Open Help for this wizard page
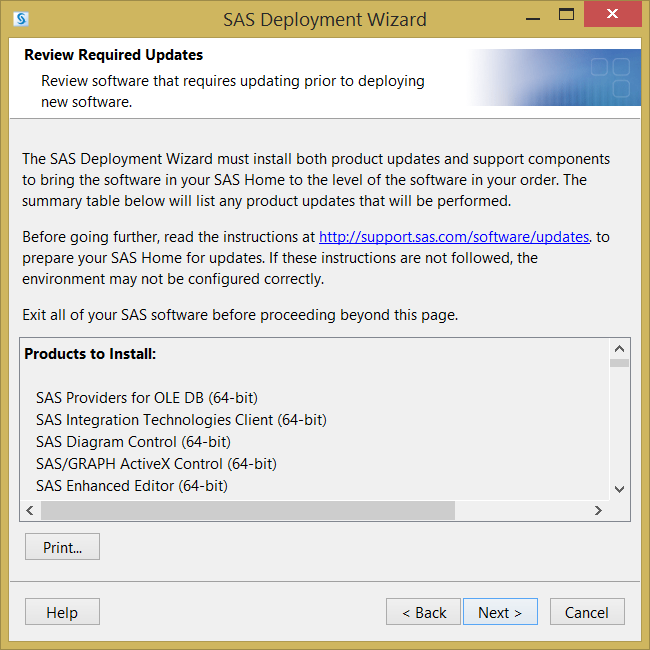650x650 pixels. pos(62,612)
